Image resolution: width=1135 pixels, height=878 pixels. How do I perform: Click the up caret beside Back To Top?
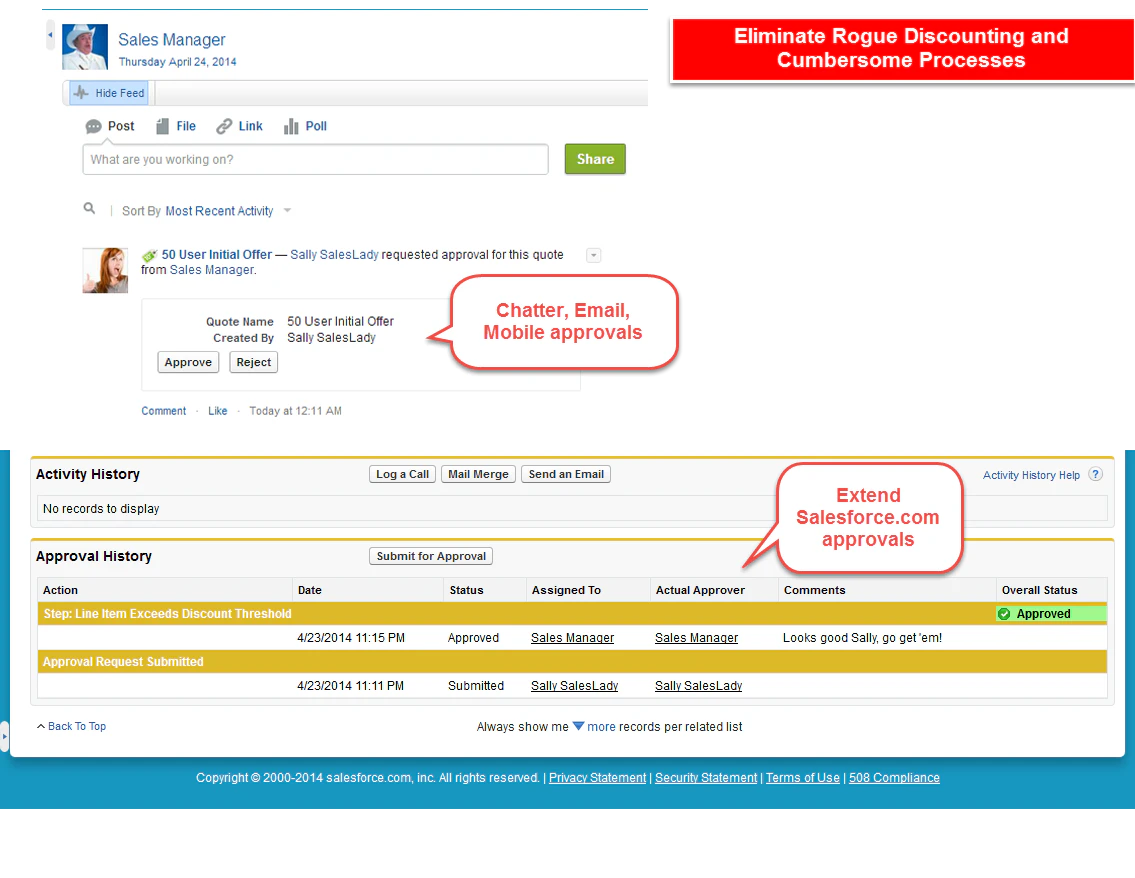(x=41, y=726)
